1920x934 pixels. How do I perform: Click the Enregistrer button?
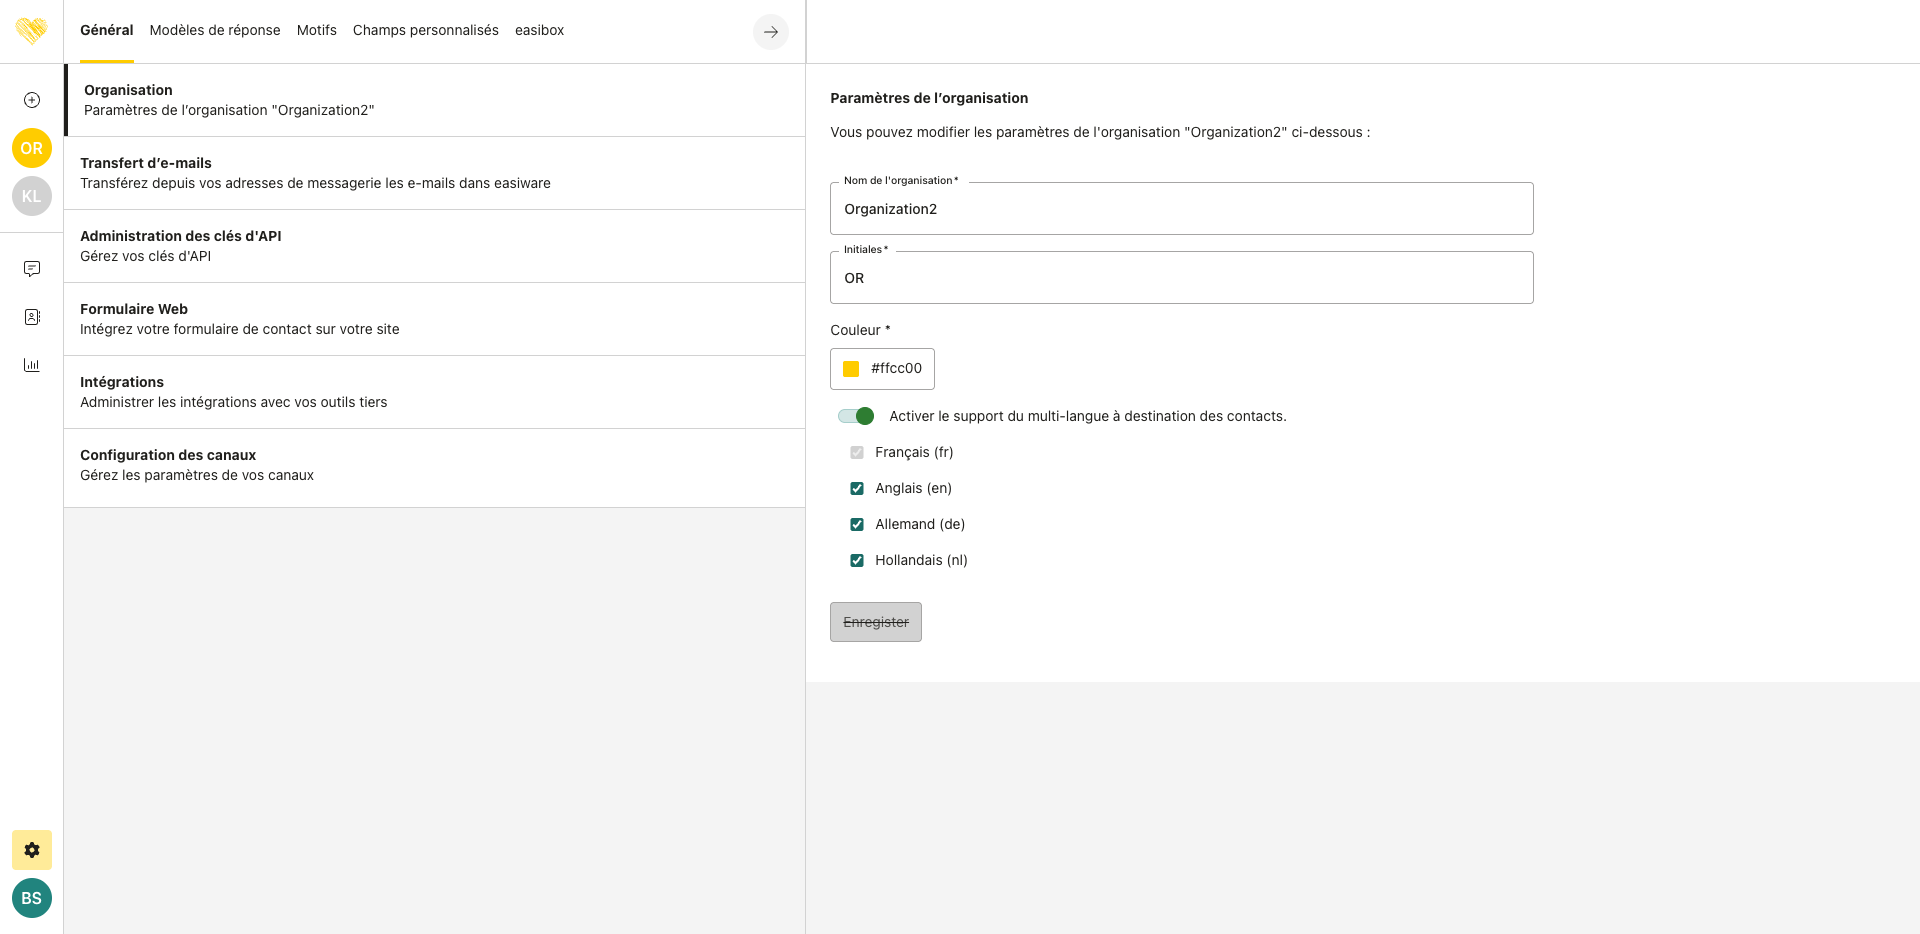point(876,622)
